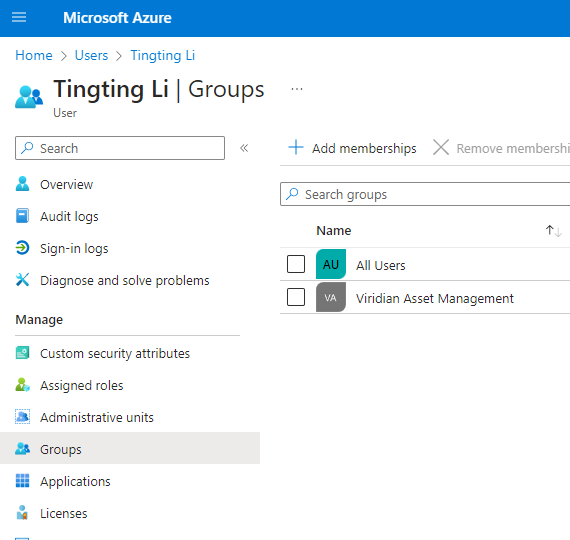The height and width of the screenshot is (540, 570).
Task: Open Overview in the sidebar
Action: point(67,184)
